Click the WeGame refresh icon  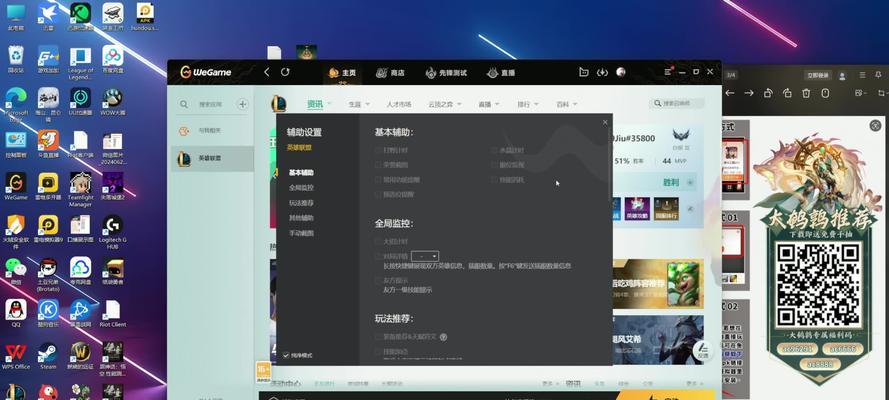coord(285,72)
